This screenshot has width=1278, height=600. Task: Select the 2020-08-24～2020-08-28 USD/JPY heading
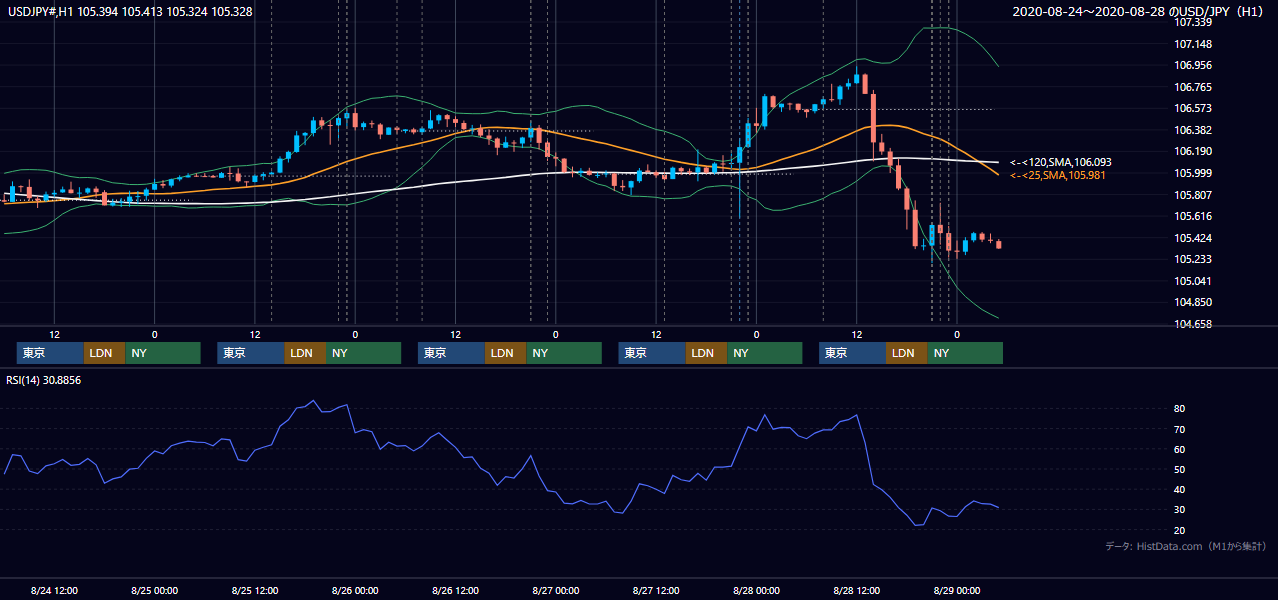tap(1140, 12)
